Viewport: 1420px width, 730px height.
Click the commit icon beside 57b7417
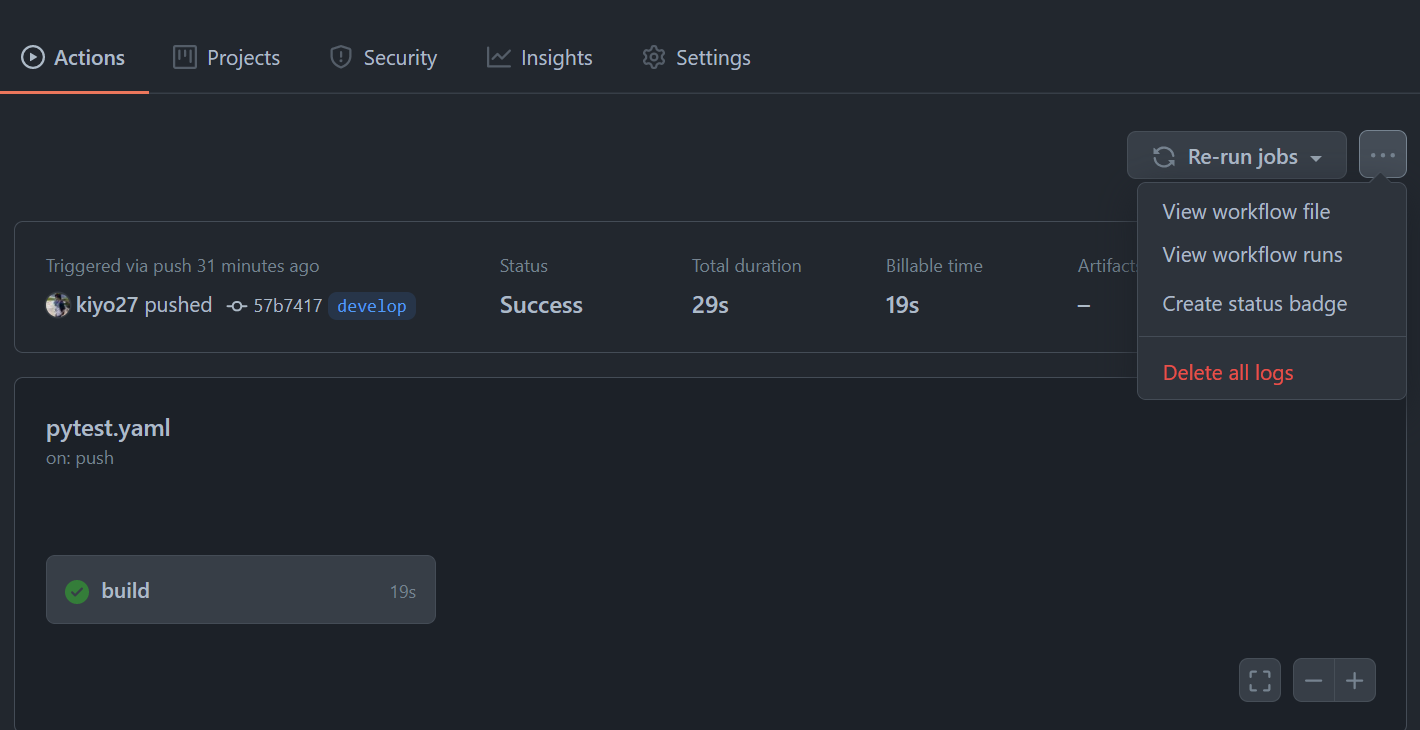(236, 305)
